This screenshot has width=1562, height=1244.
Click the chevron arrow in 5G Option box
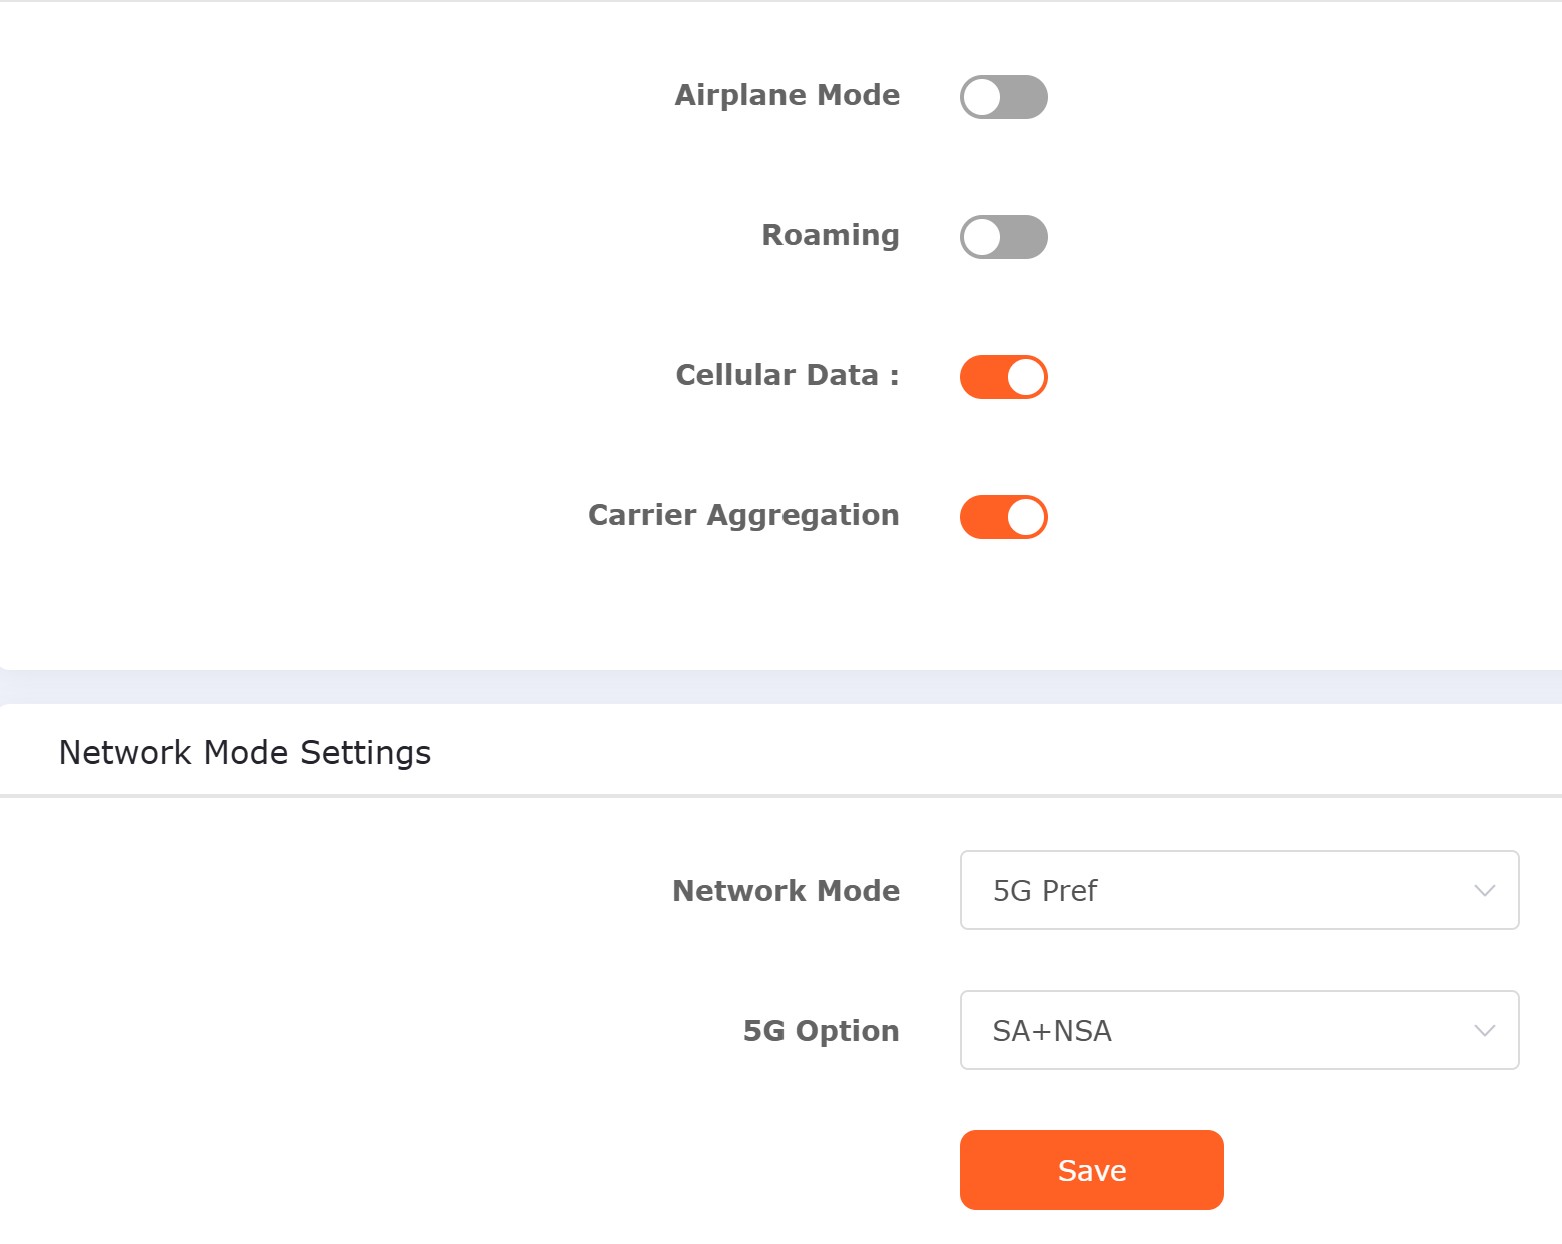pos(1485,1030)
